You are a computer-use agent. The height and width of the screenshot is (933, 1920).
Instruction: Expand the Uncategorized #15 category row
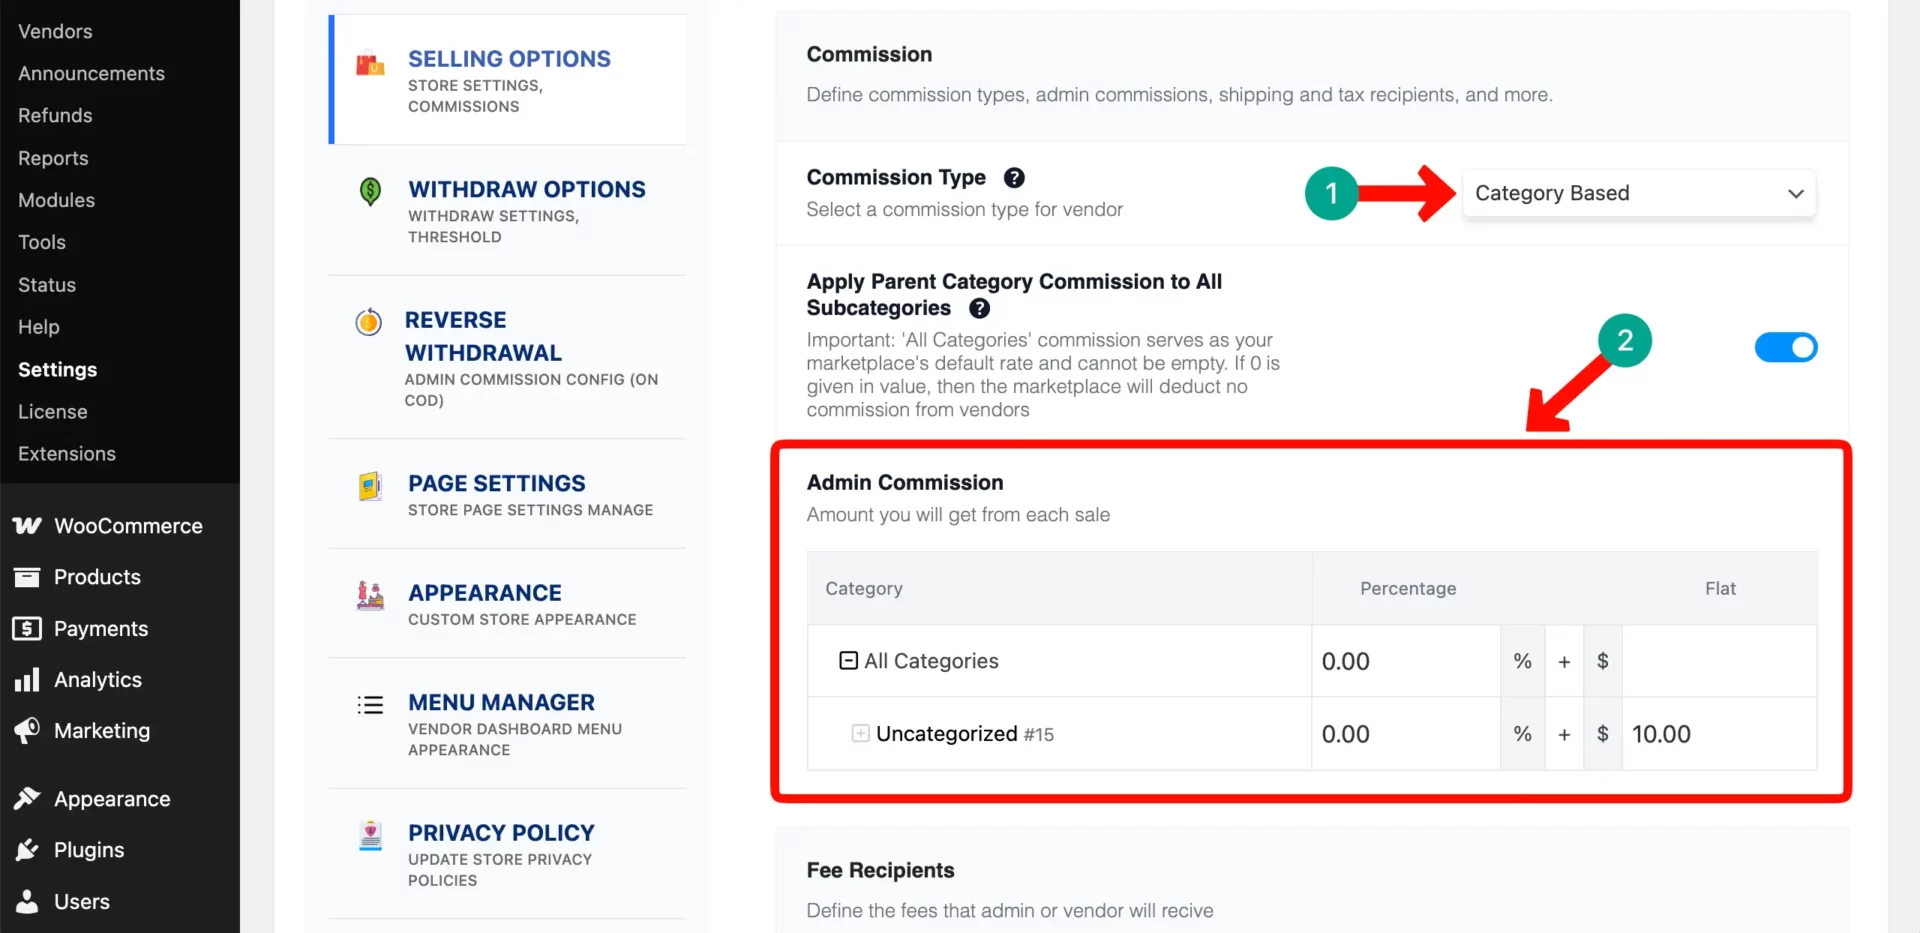coord(860,734)
